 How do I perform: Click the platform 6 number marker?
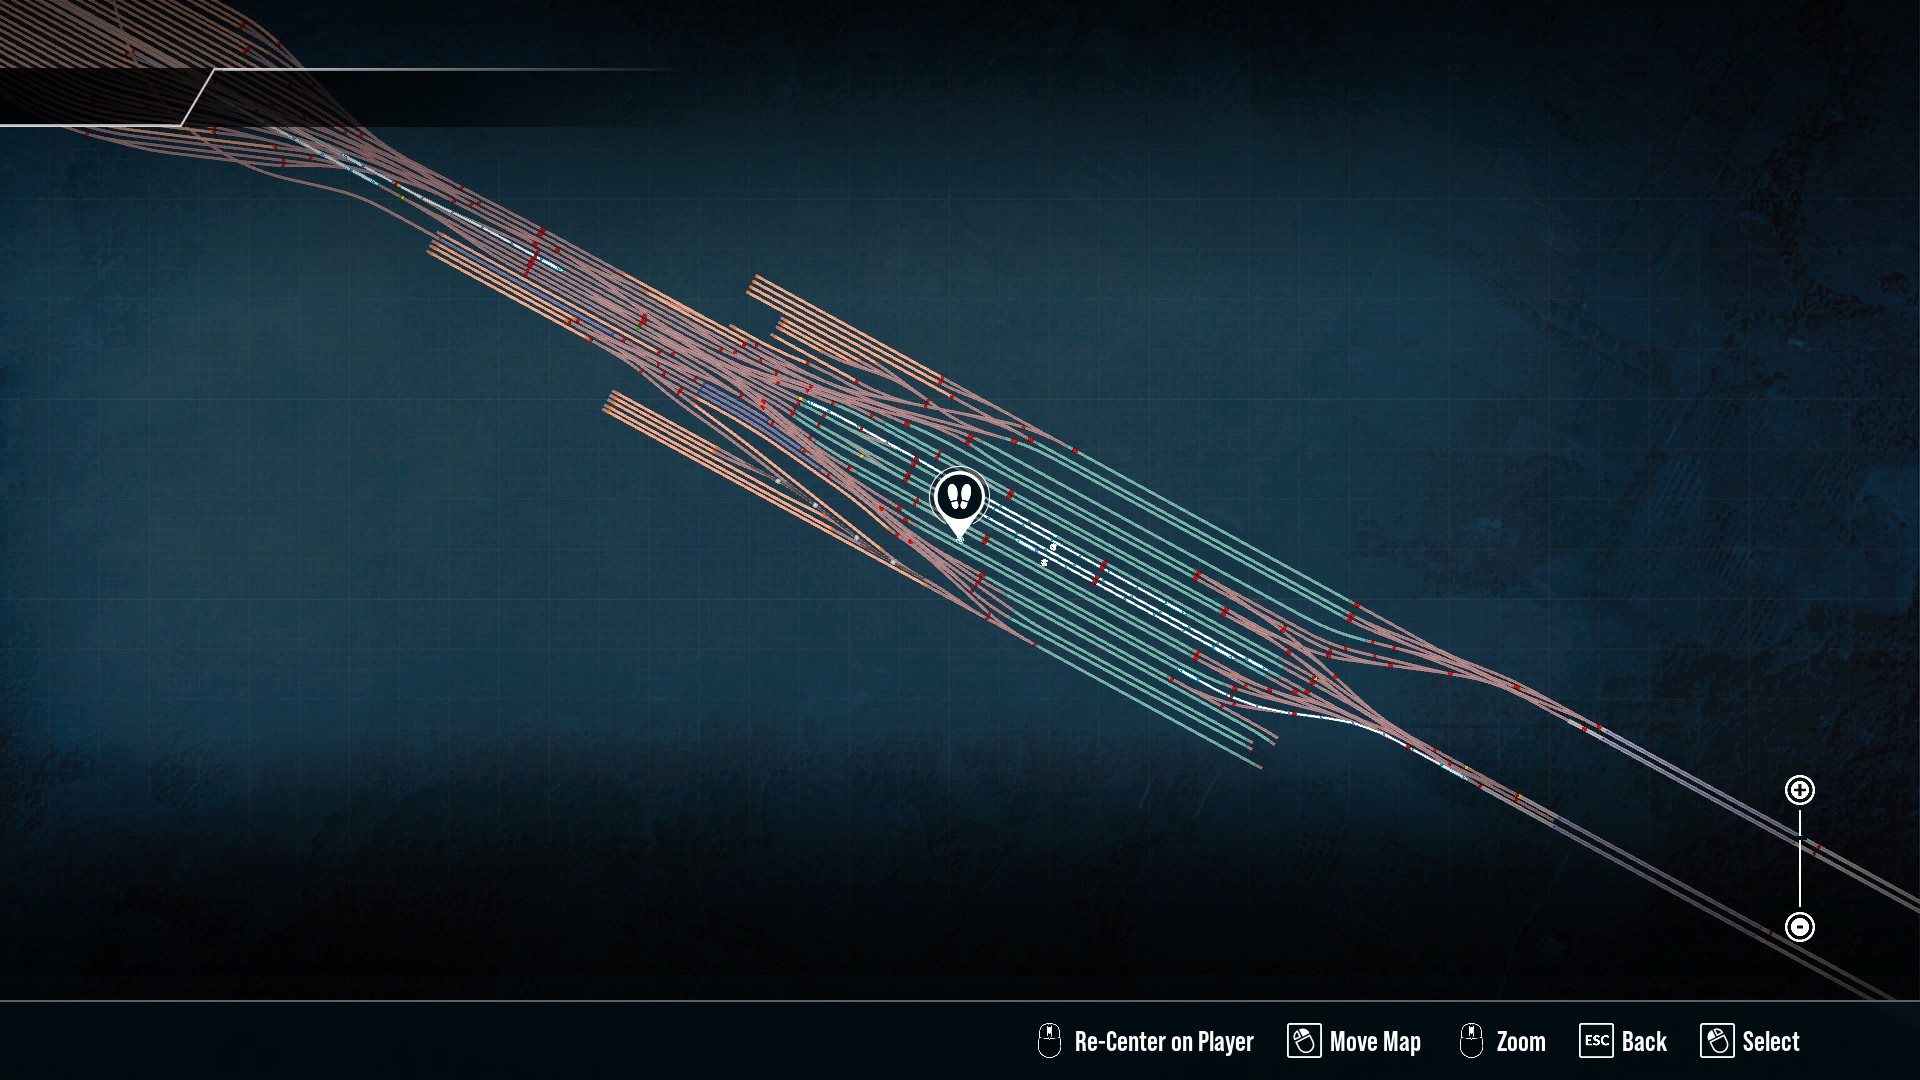tap(1053, 547)
